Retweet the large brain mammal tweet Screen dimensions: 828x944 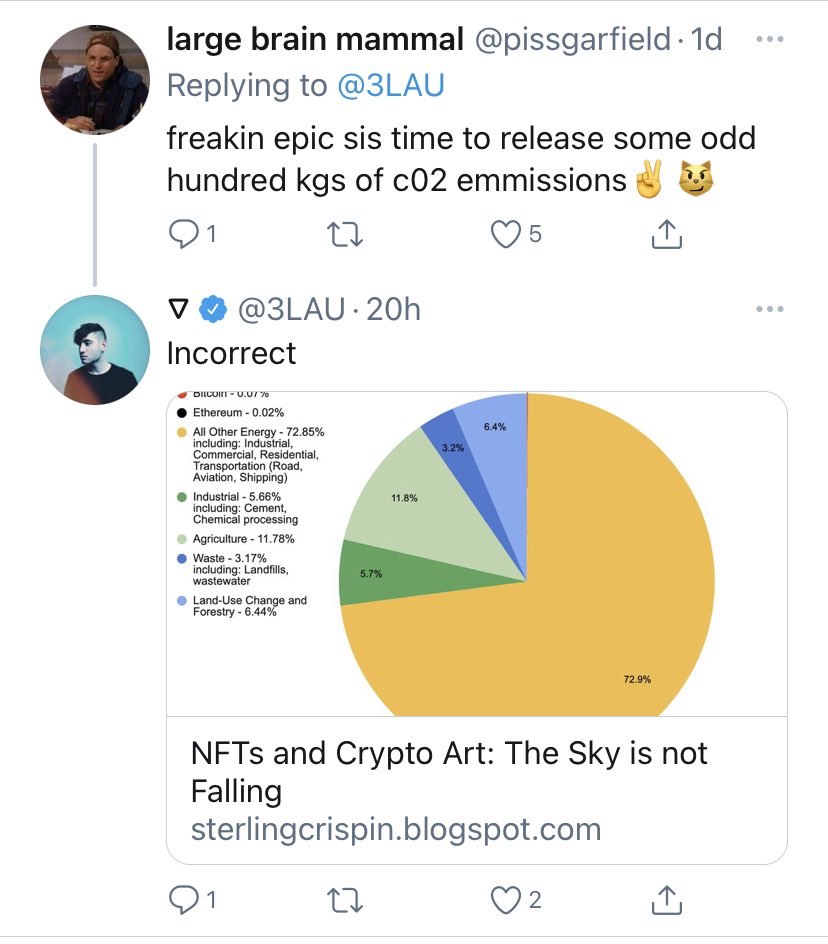(x=345, y=234)
